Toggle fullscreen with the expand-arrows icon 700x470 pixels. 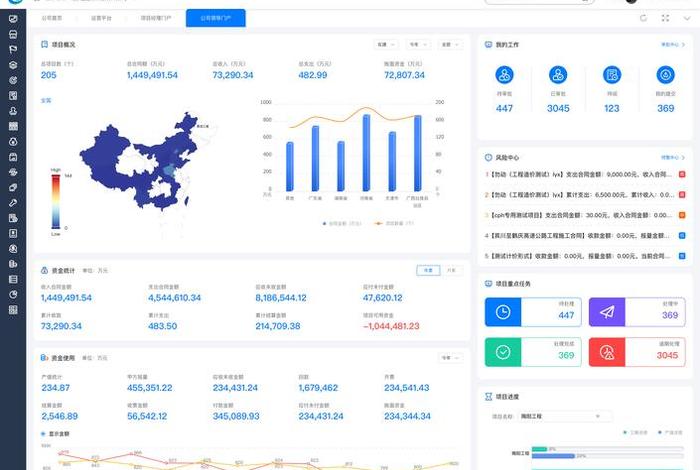[x=665, y=18]
